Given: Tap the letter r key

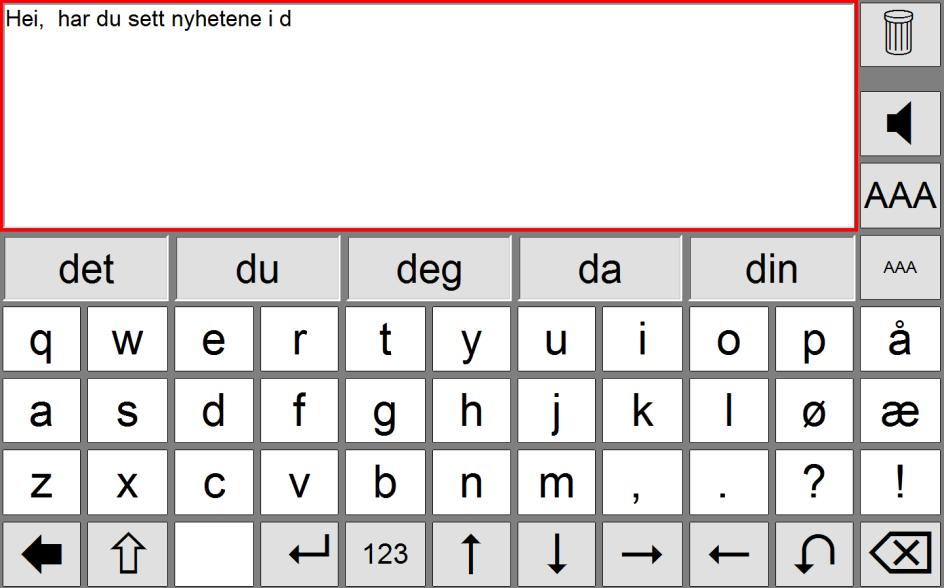Looking at the screenshot, I should point(299,339).
